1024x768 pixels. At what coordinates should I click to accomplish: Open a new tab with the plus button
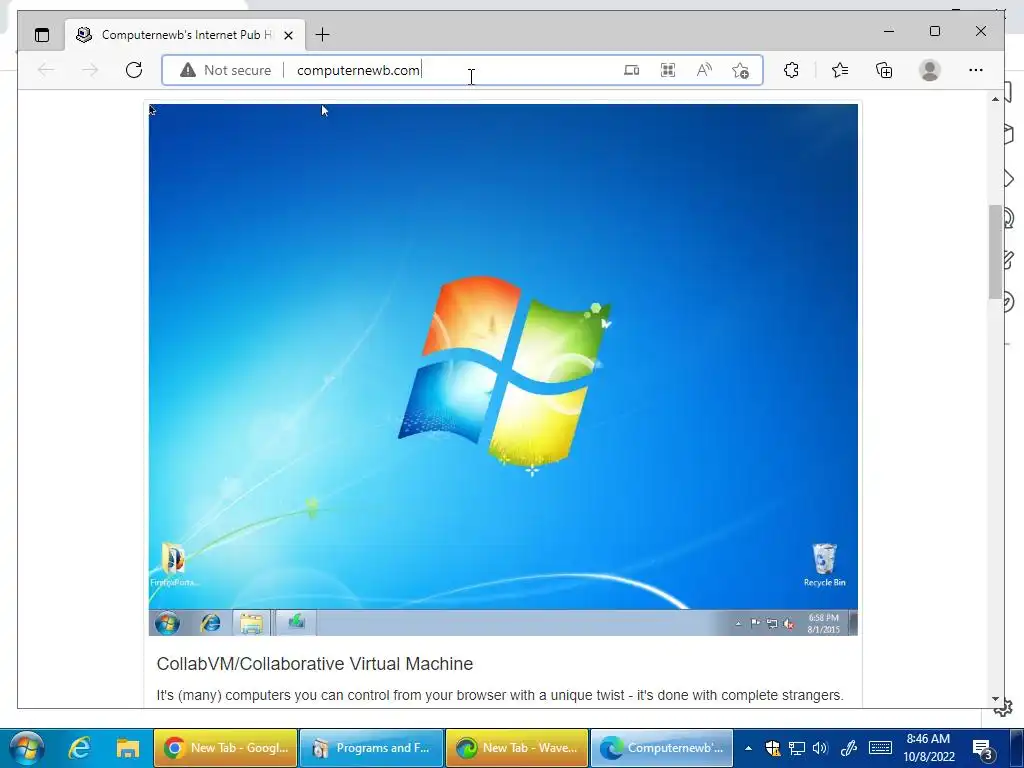pos(323,35)
